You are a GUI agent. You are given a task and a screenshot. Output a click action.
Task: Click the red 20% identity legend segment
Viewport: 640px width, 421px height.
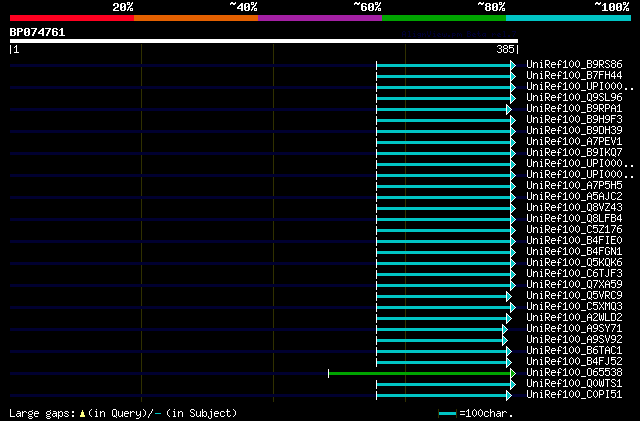pyautogui.click(x=72, y=18)
